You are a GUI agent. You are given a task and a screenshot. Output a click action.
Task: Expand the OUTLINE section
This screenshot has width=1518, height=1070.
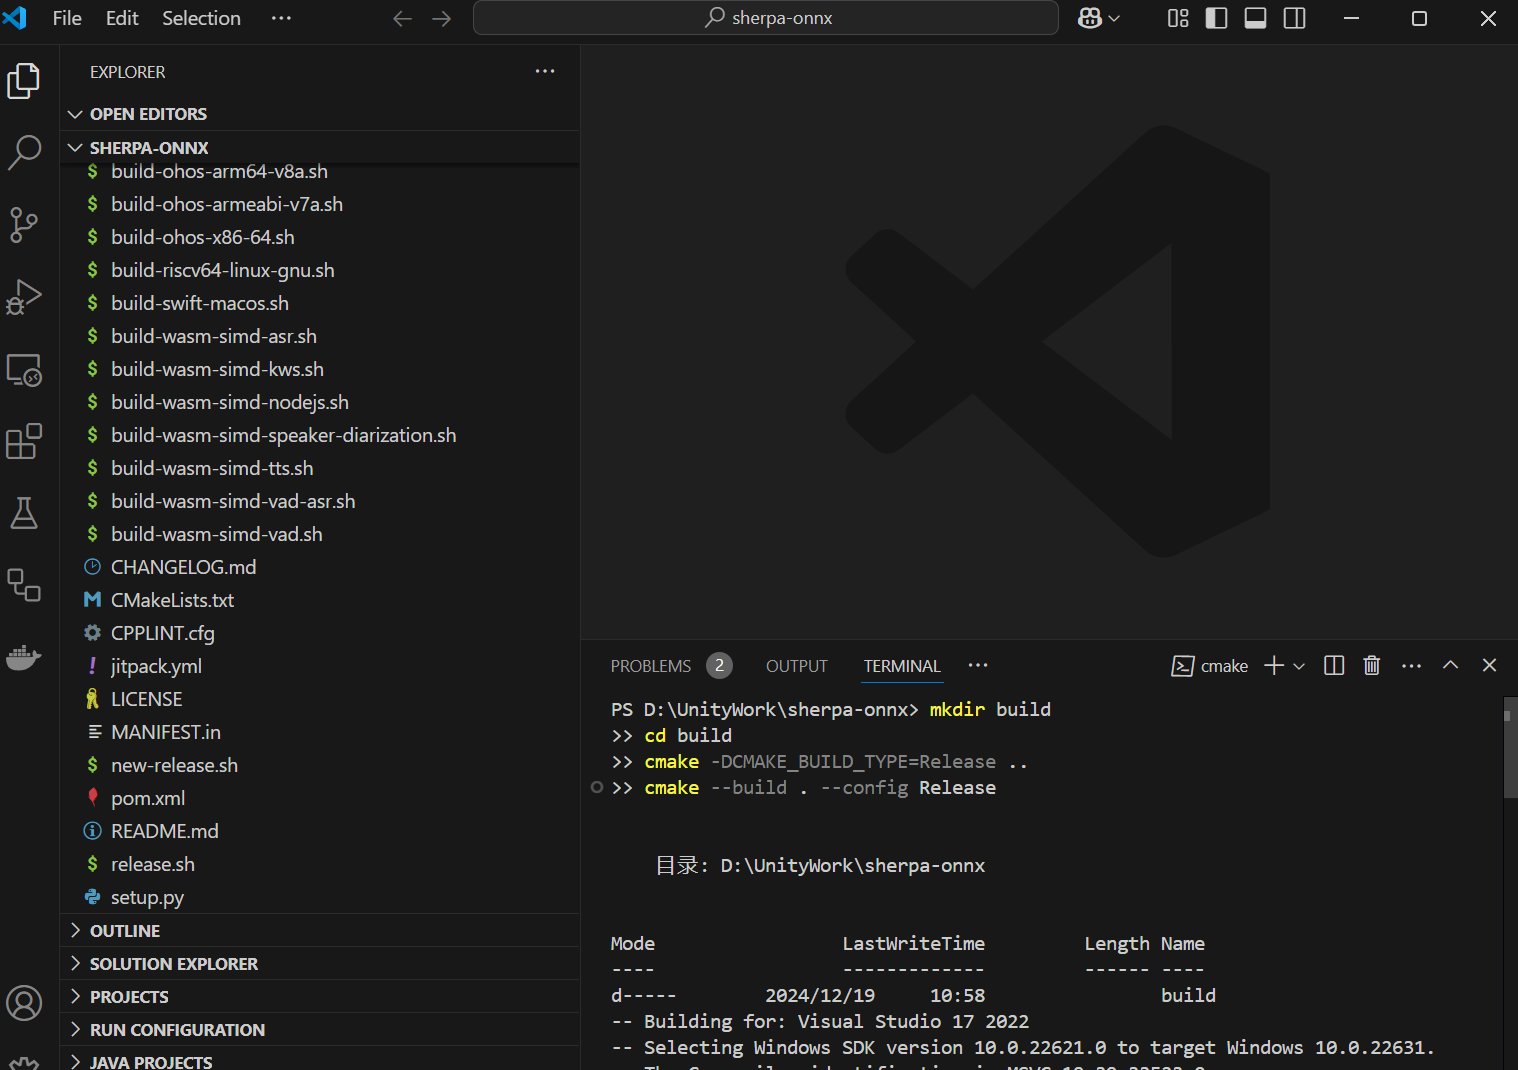click(125, 931)
